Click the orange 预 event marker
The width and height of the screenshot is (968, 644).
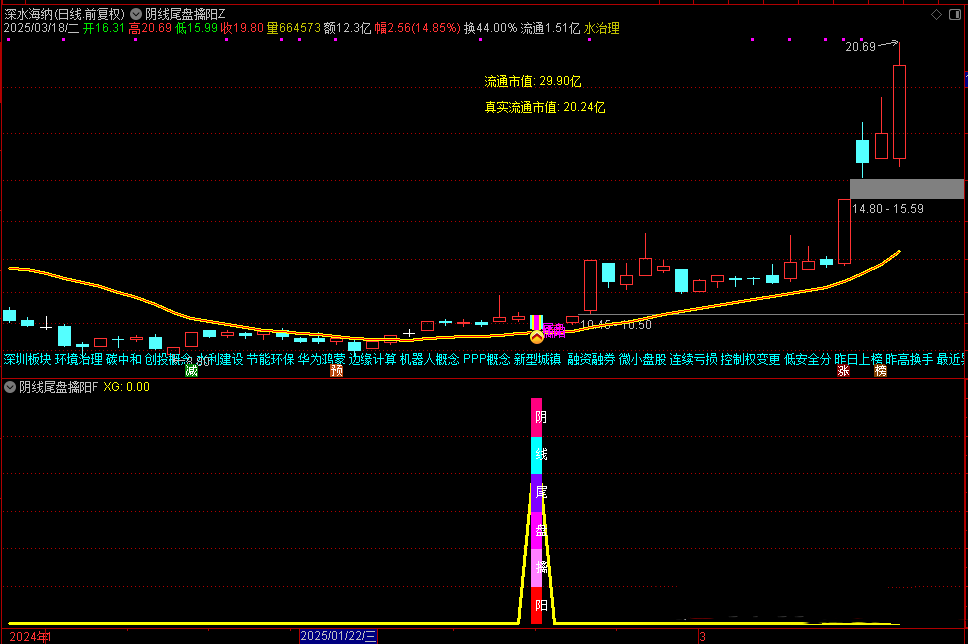pos(337,371)
